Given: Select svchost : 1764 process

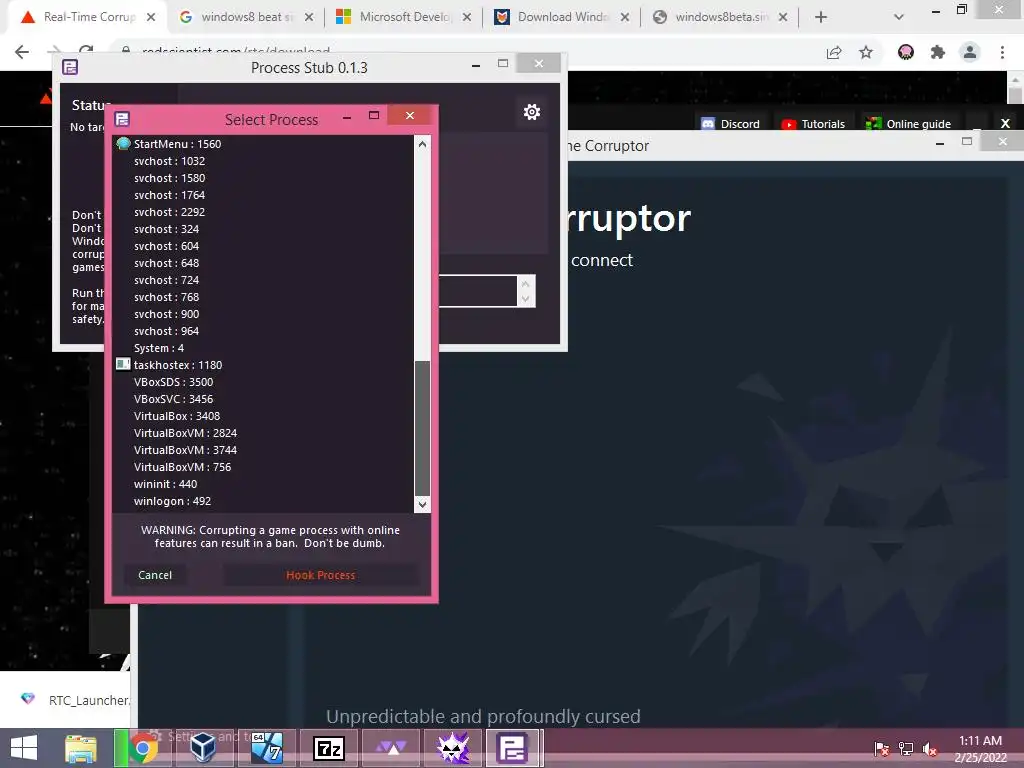Looking at the screenshot, I should (264, 195).
